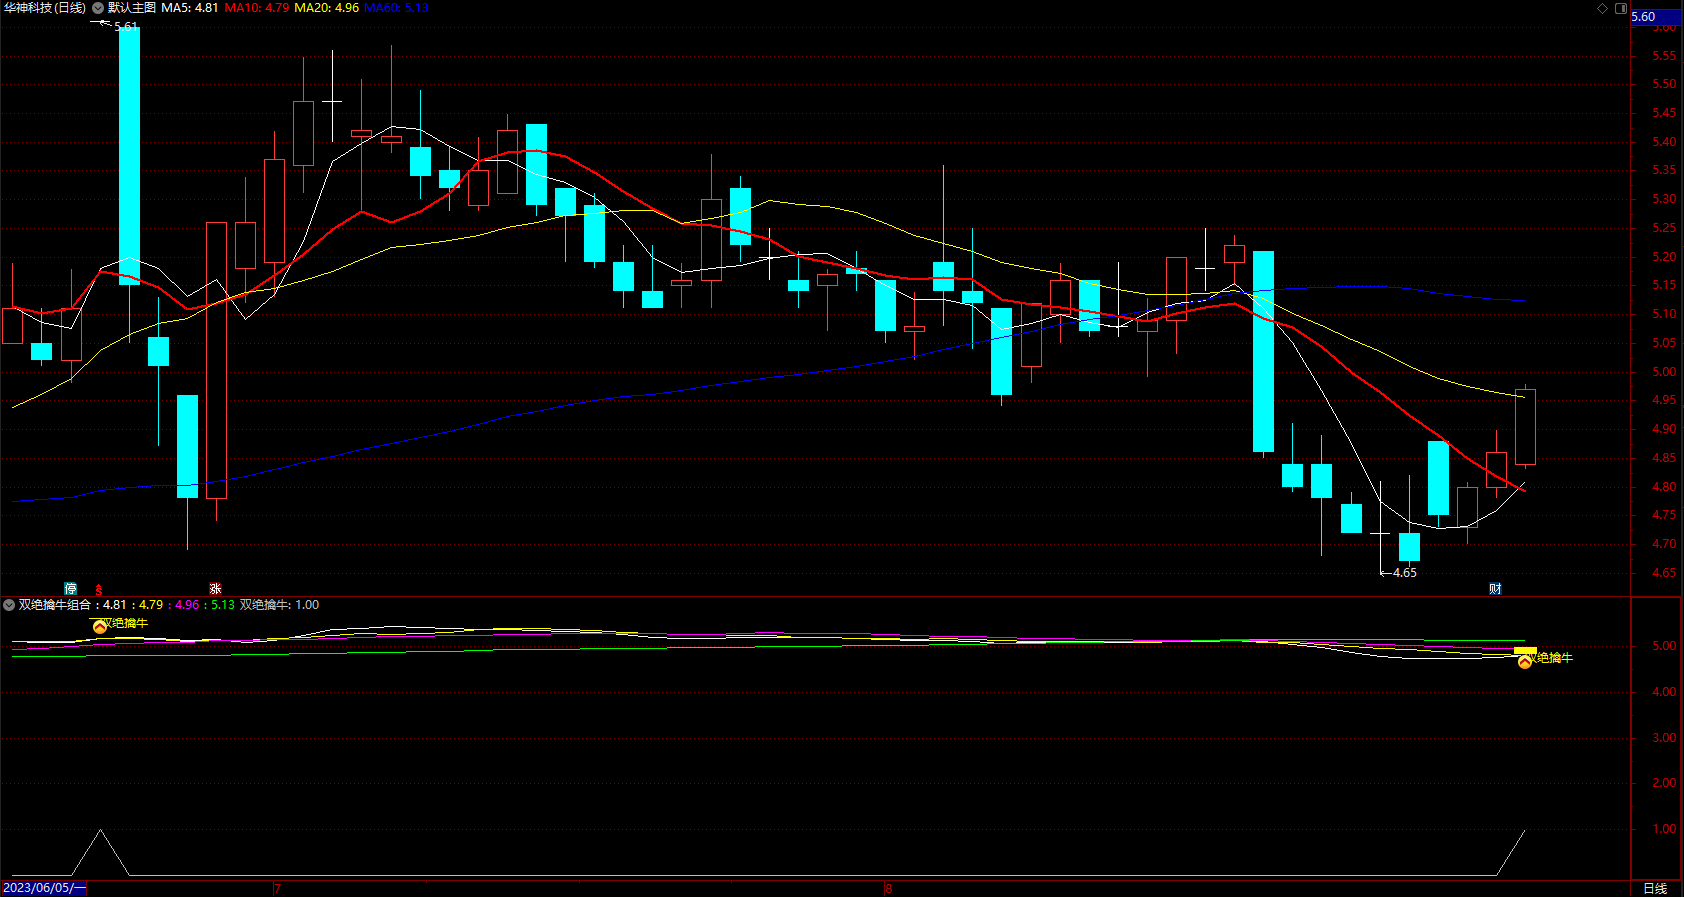Click the diamond icon at the chart's top right
The width and height of the screenshot is (1684, 897).
tap(1602, 8)
